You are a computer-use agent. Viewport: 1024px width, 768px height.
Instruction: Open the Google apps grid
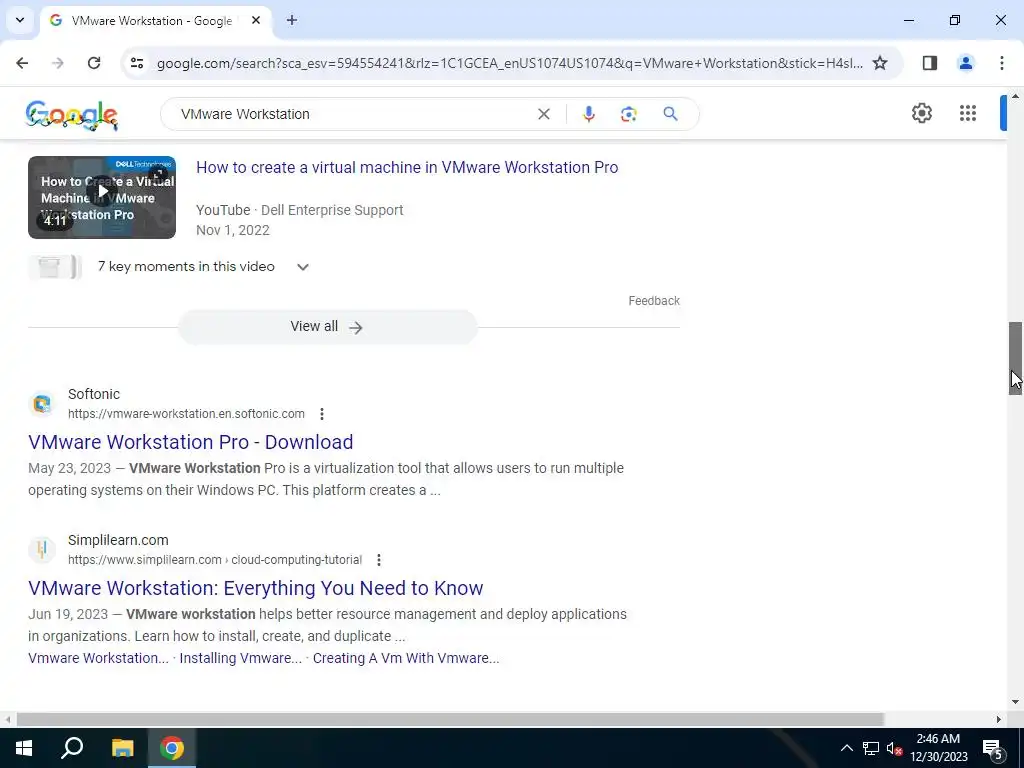pos(968,113)
